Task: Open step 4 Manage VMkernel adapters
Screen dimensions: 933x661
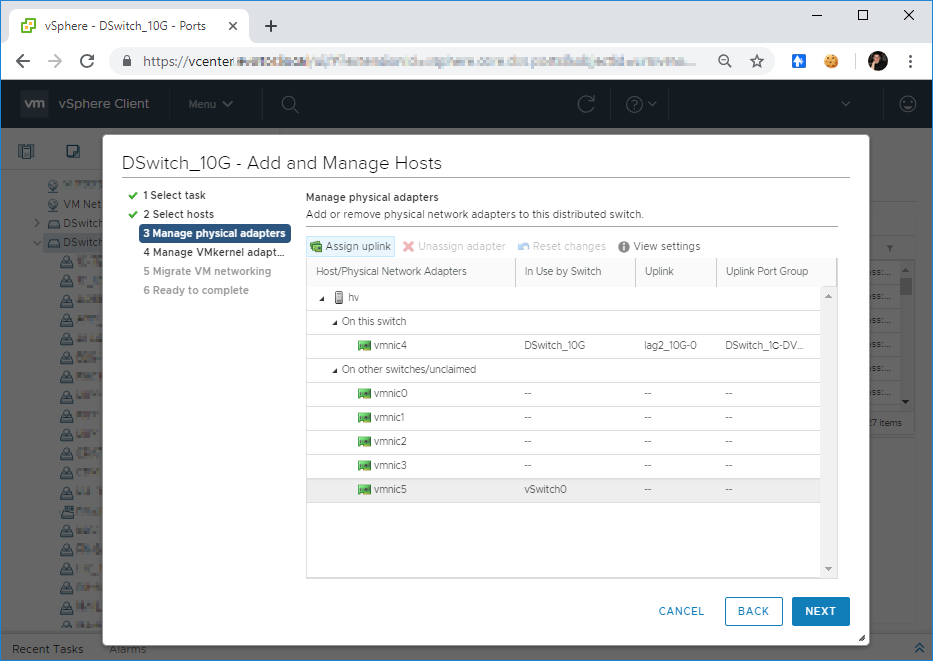Action: (x=214, y=252)
